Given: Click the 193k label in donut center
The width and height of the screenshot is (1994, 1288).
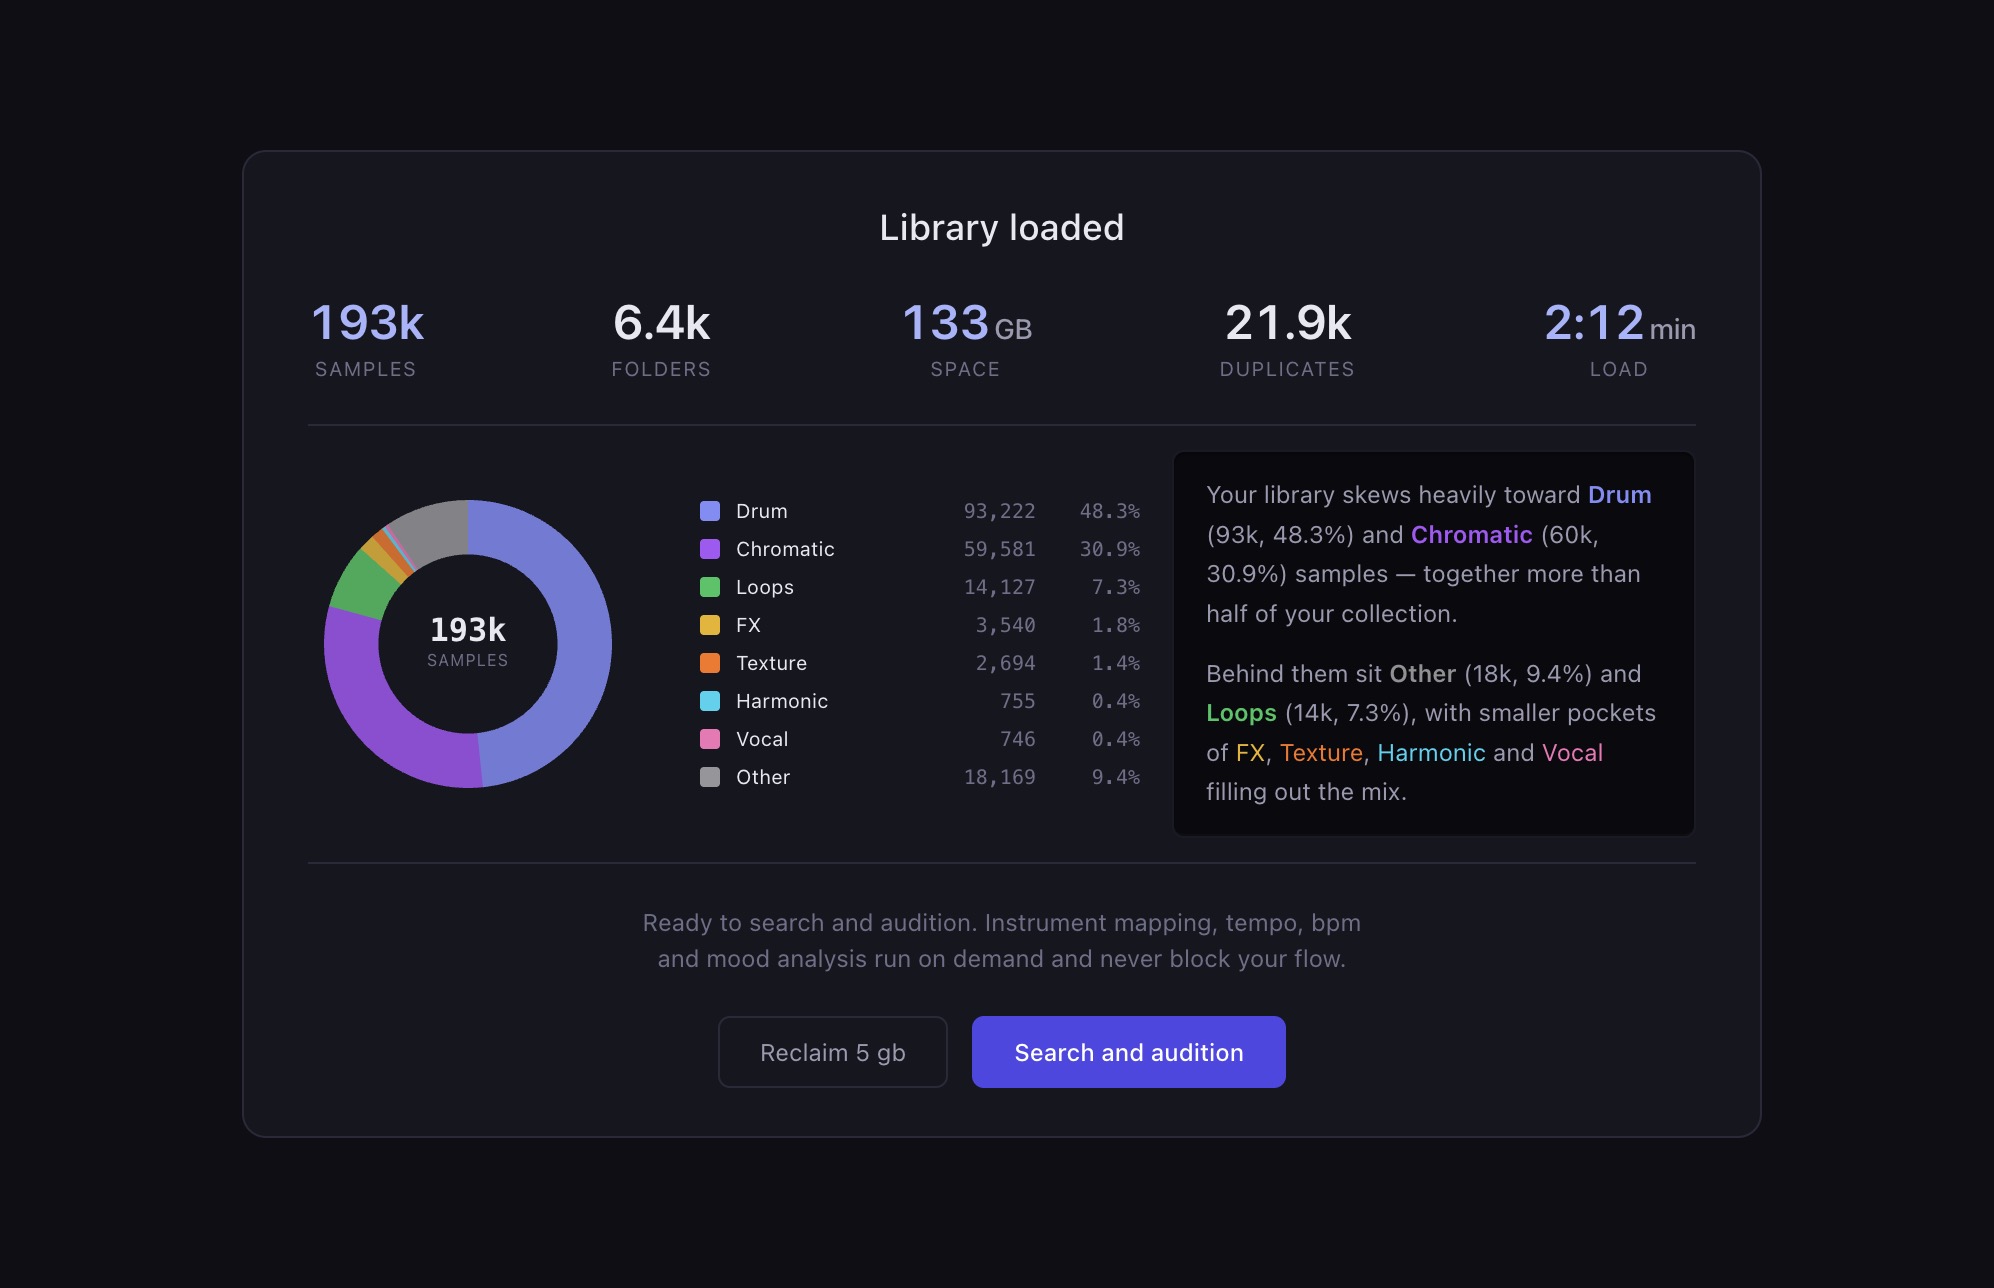Looking at the screenshot, I should coord(467,630).
